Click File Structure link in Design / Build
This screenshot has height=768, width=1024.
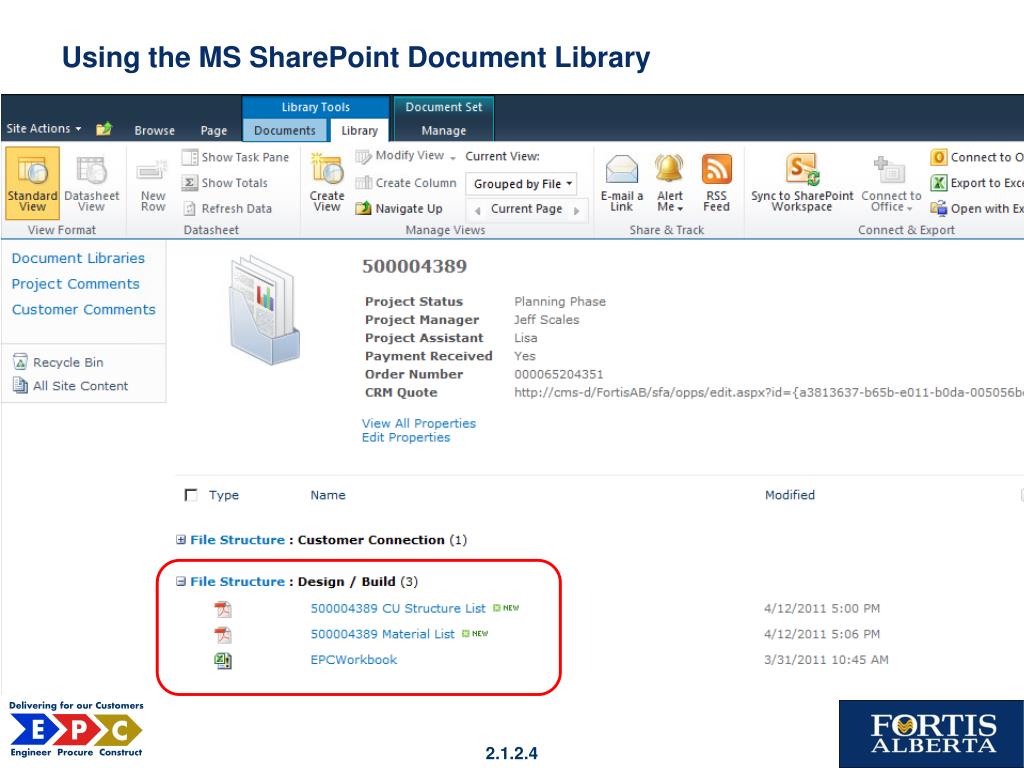point(237,581)
